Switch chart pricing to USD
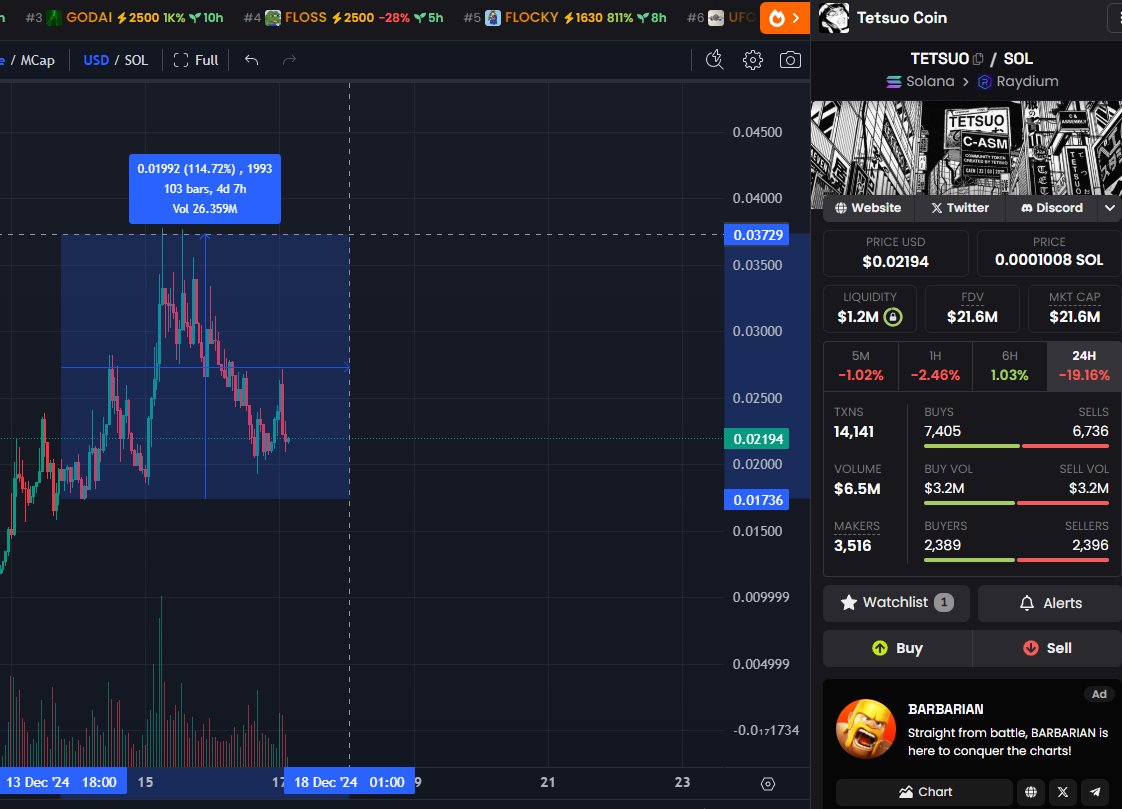 [x=96, y=60]
